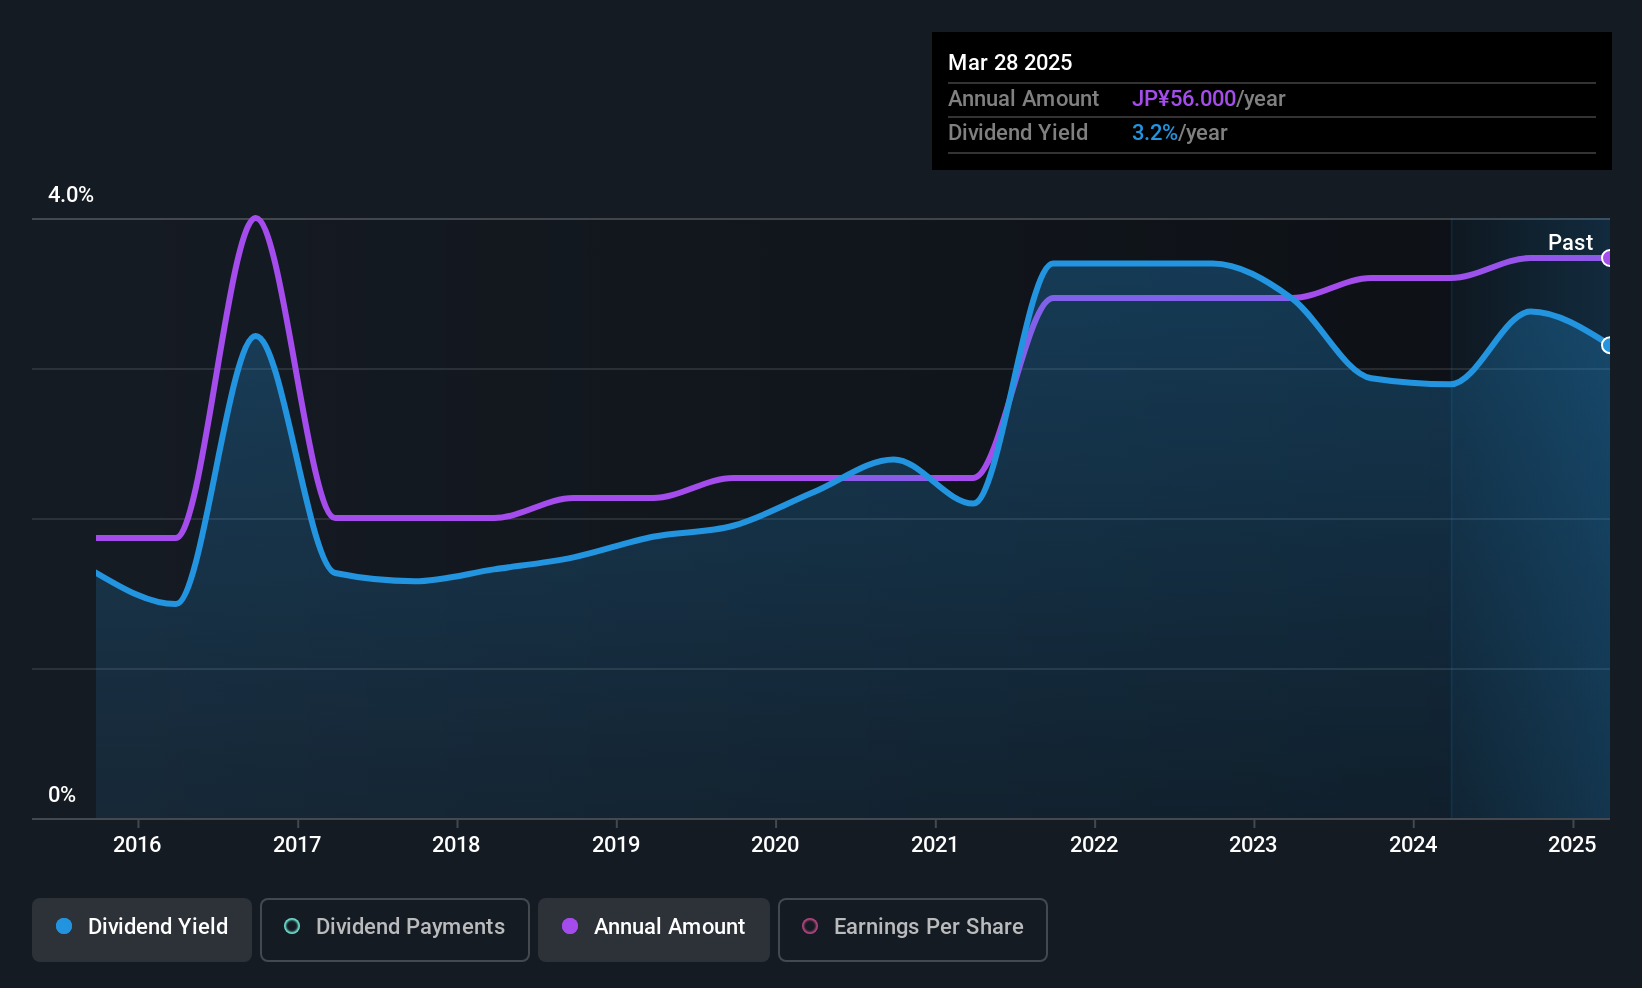1642x988 pixels.
Task: Click the 2025 label on the x-axis
Action: click(x=1572, y=844)
